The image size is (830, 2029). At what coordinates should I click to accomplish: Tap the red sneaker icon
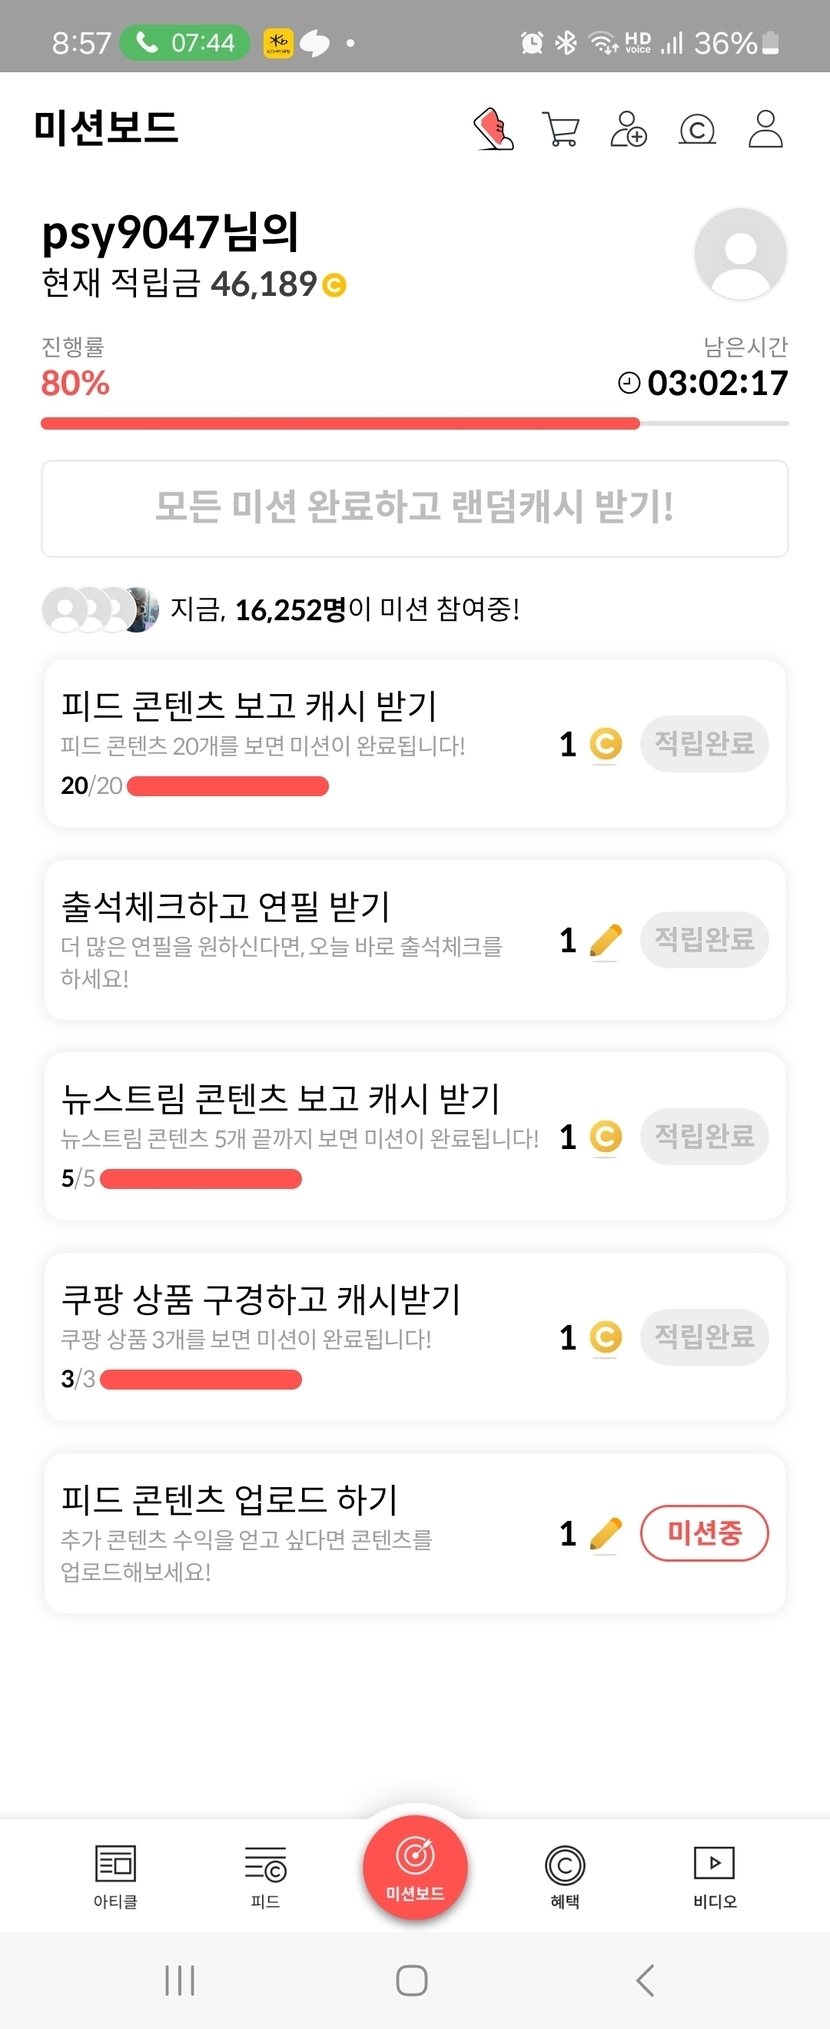coord(493,130)
